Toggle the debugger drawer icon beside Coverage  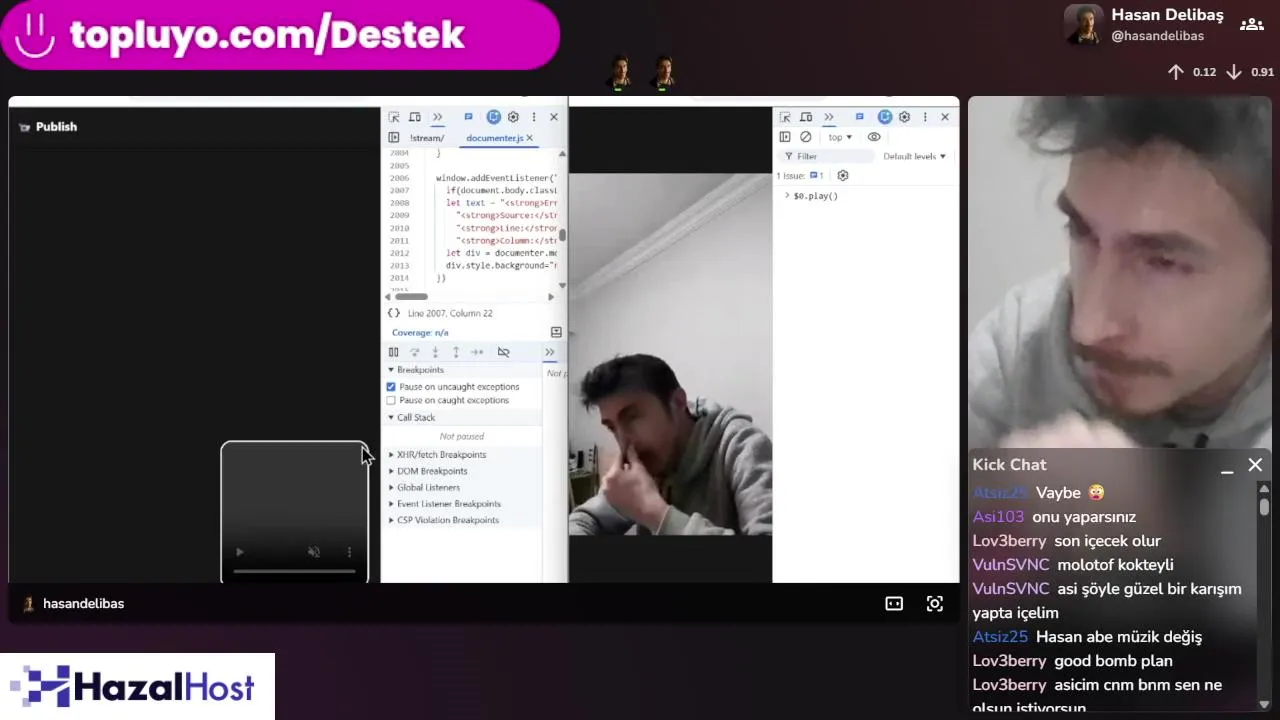pyautogui.click(x=556, y=332)
